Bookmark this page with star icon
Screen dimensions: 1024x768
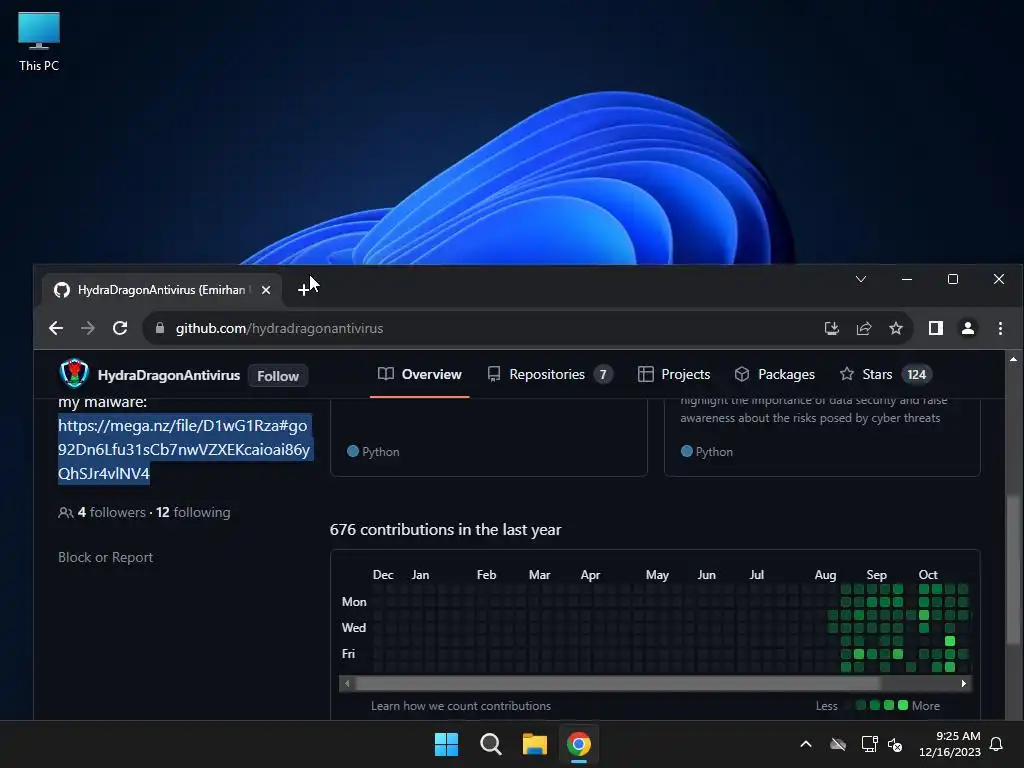point(896,328)
